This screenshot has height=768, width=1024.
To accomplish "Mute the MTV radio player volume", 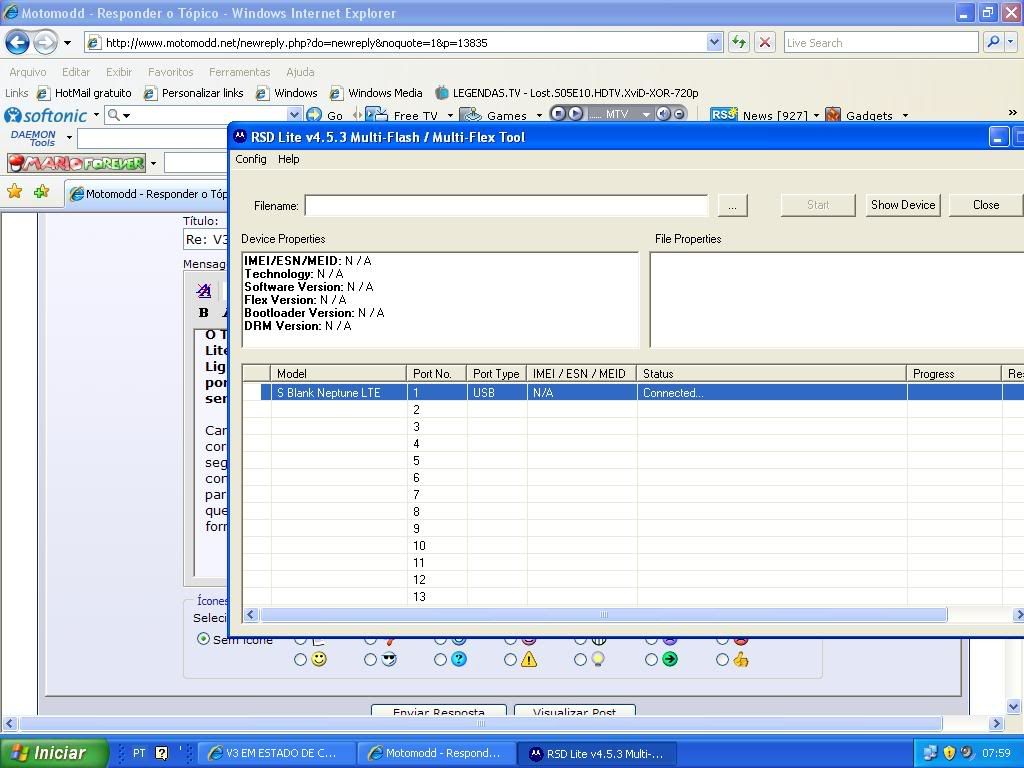I will [x=664, y=114].
